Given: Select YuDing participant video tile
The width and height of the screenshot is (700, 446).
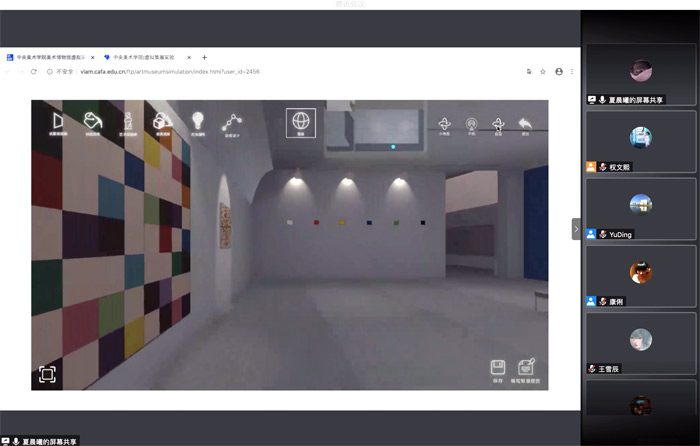Looking at the screenshot, I should (641, 210).
